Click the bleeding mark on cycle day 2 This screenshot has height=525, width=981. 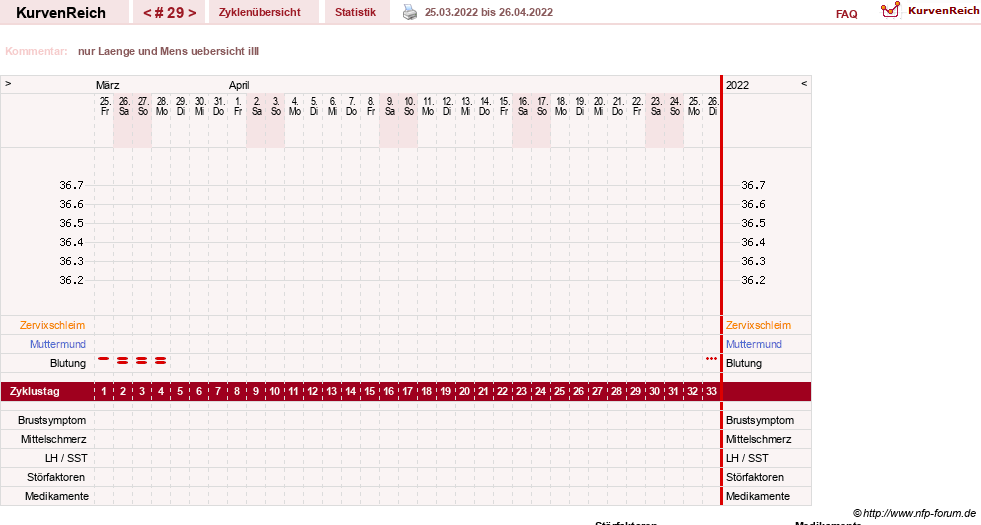(123, 360)
